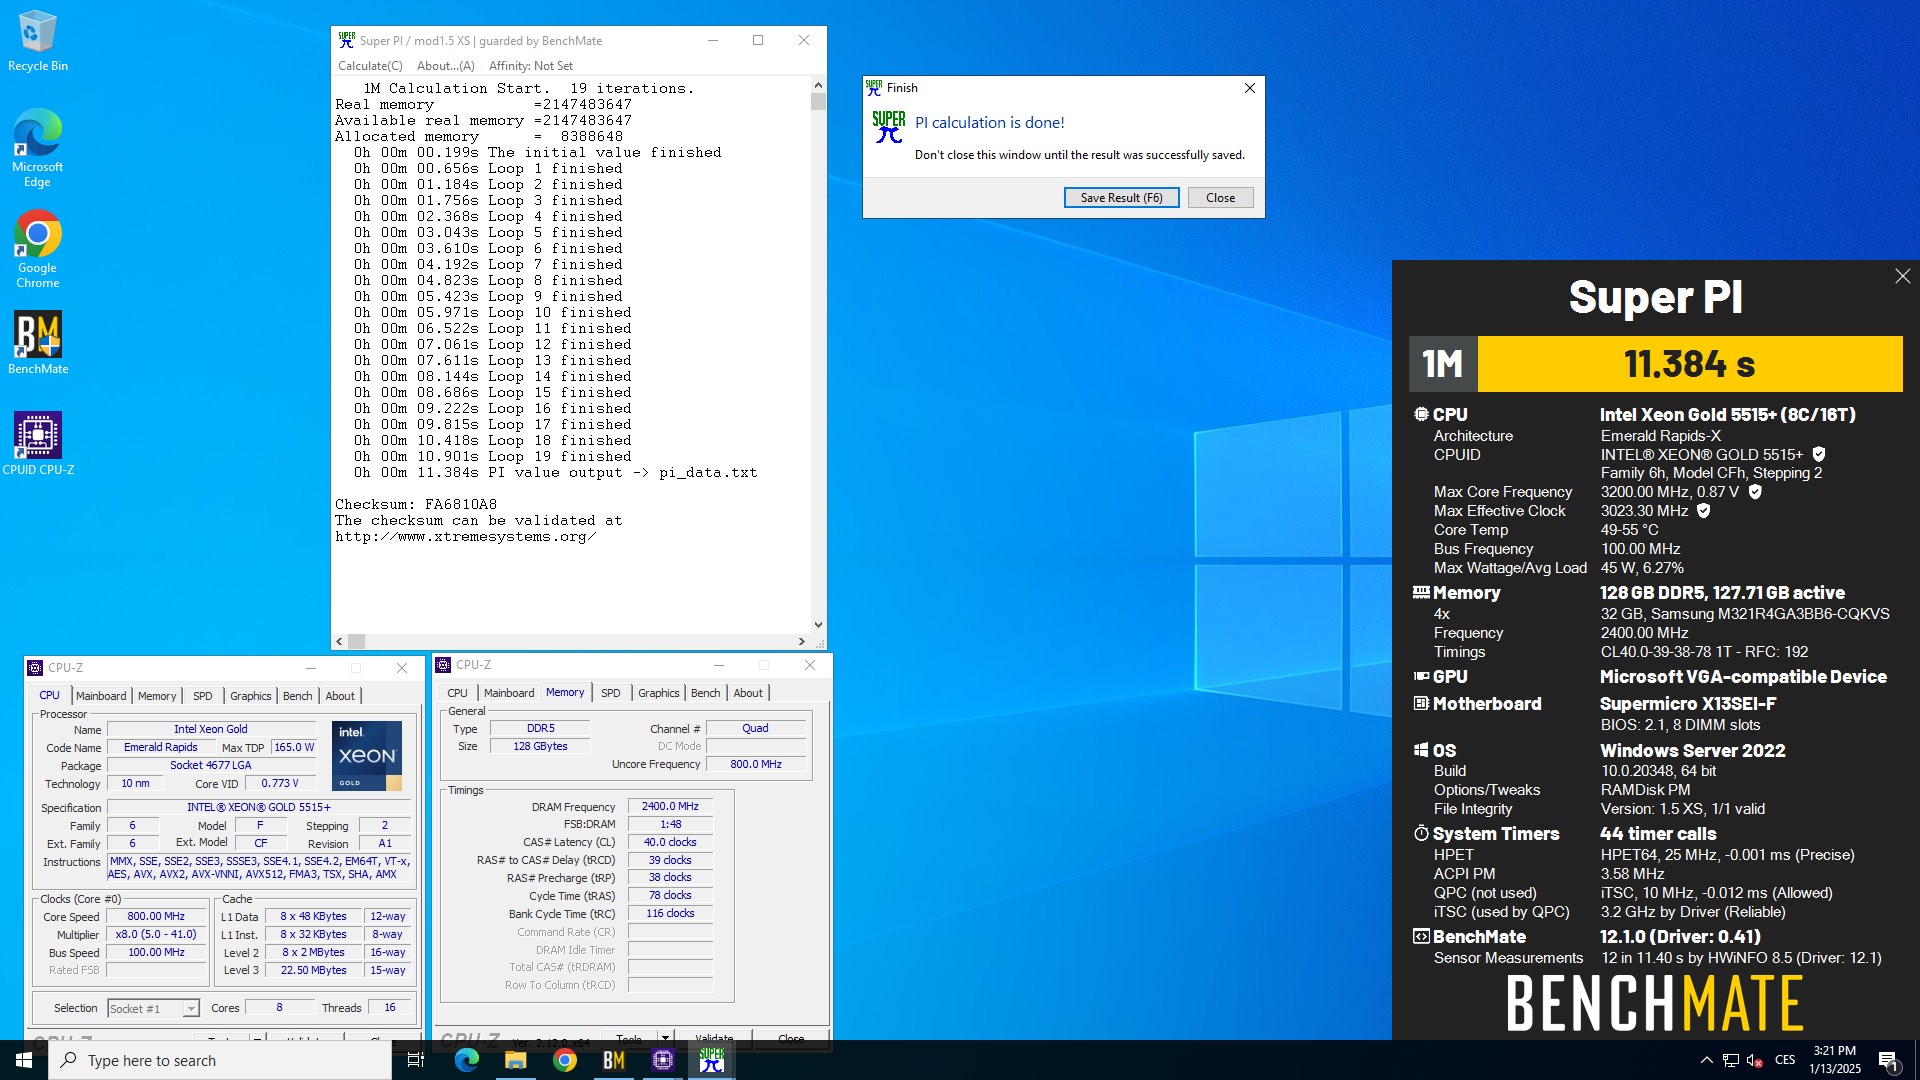Open the network tray icon
The width and height of the screenshot is (1920, 1080).
tap(1731, 1060)
